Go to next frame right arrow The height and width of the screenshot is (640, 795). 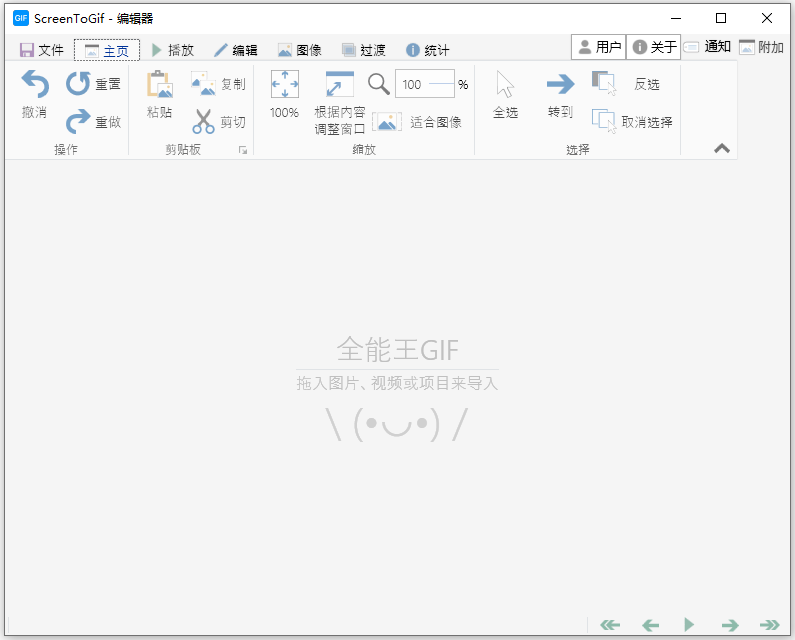tap(730, 625)
